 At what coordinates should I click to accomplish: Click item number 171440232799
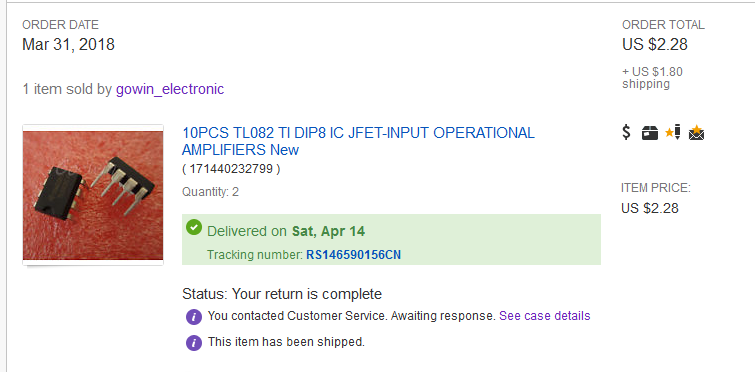point(231,169)
